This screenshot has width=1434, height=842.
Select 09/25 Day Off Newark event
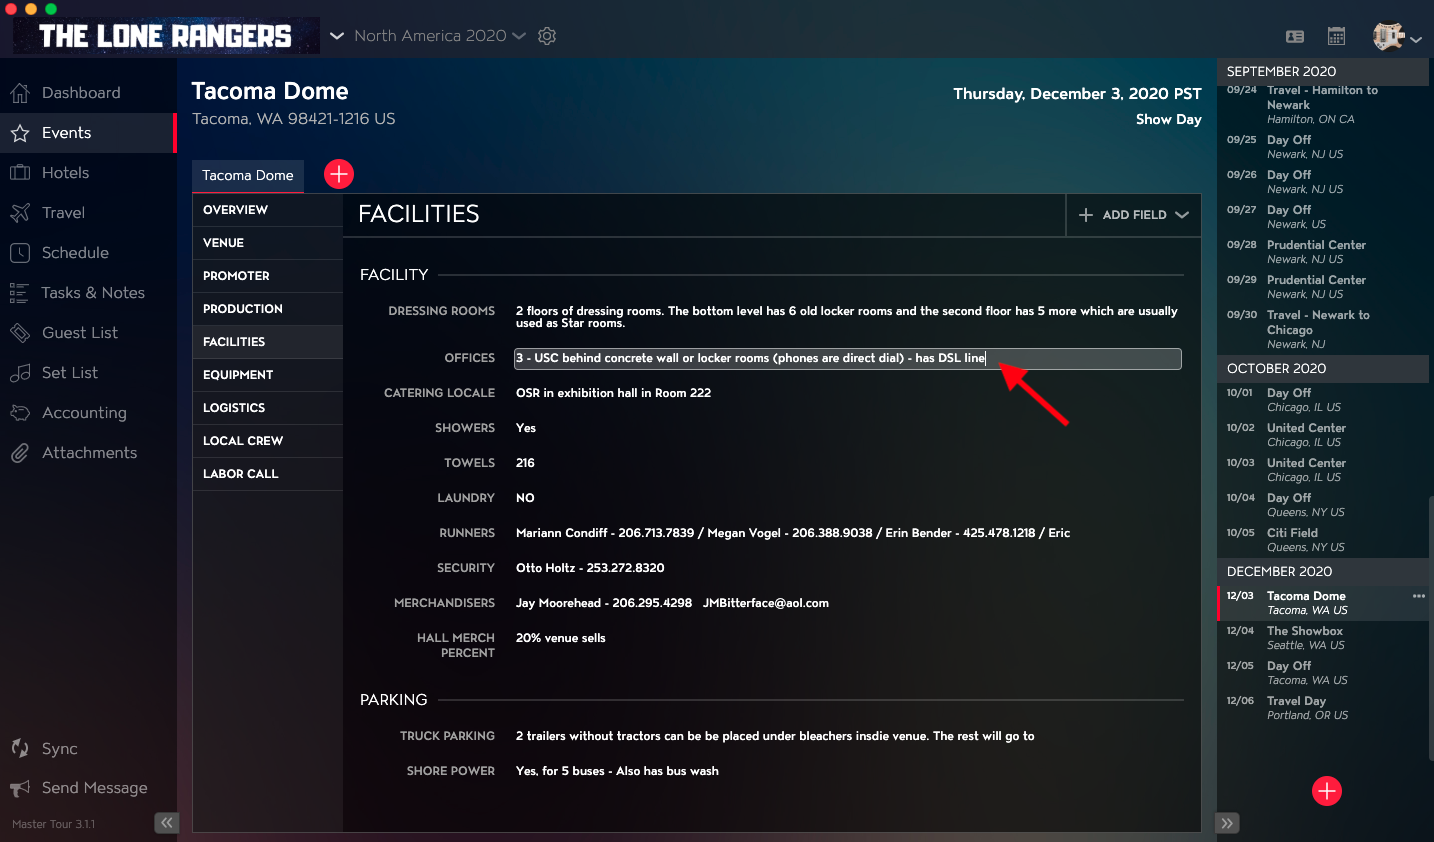point(1322,147)
